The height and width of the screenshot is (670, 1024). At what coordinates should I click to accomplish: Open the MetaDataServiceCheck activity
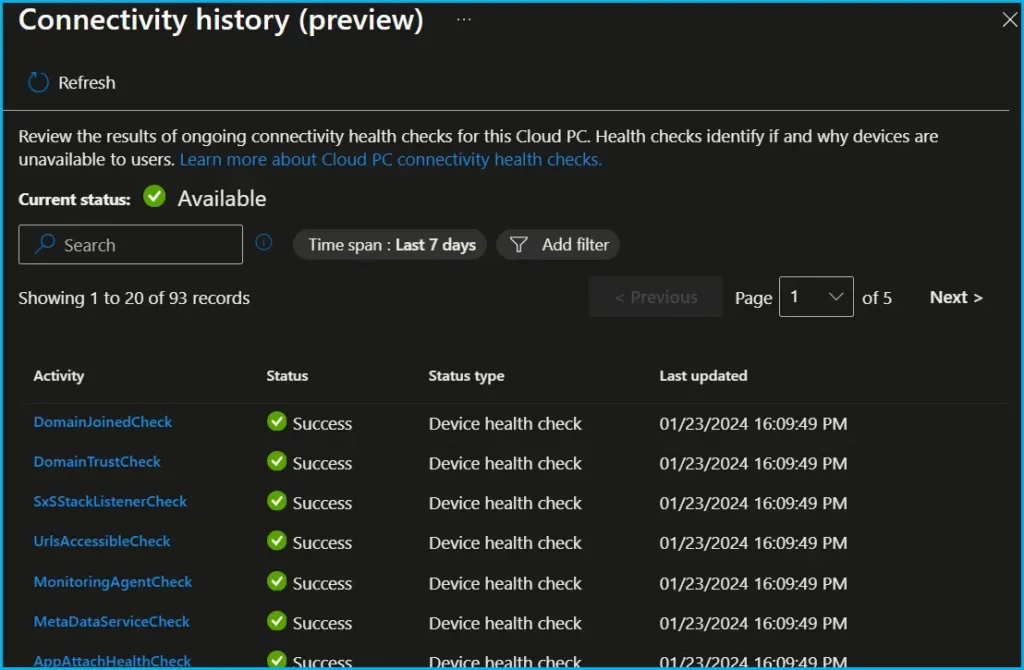coord(112,622)
